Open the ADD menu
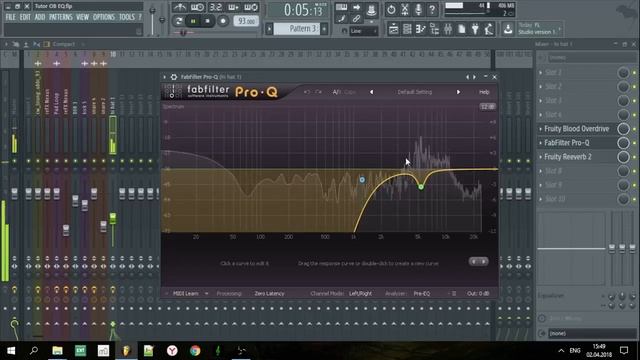The image size is (640, 360). click(x=40, y=17)
